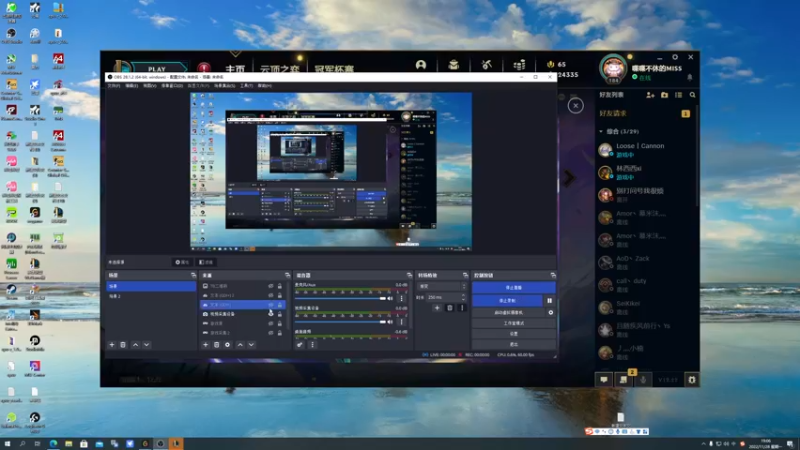Adjust the 250 ms transition duration stepper

click(463, 297)
